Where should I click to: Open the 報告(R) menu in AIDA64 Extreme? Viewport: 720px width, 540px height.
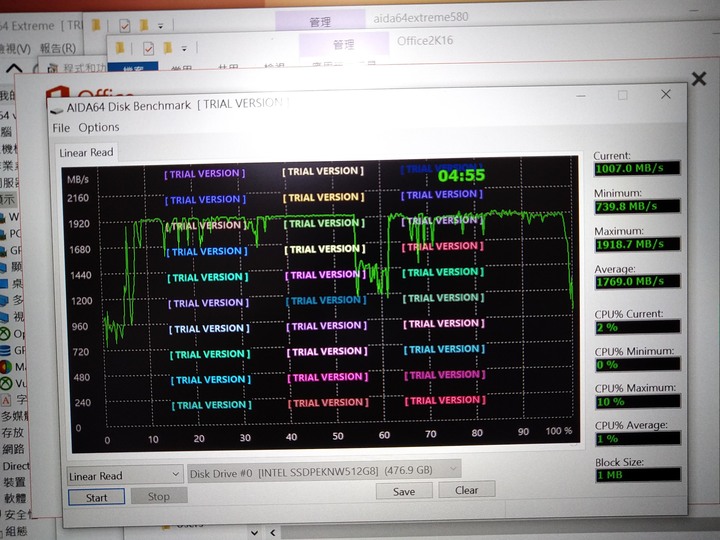point(57,48)
